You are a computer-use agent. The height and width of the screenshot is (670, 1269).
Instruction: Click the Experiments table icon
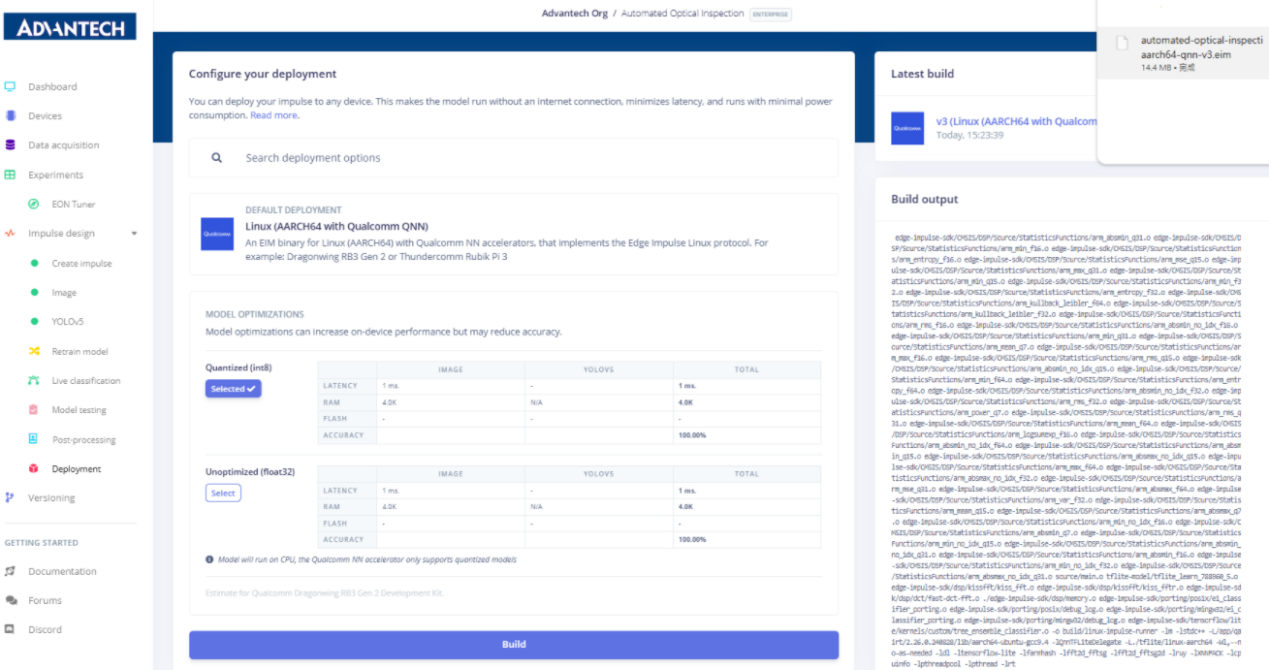pos(10,175)
